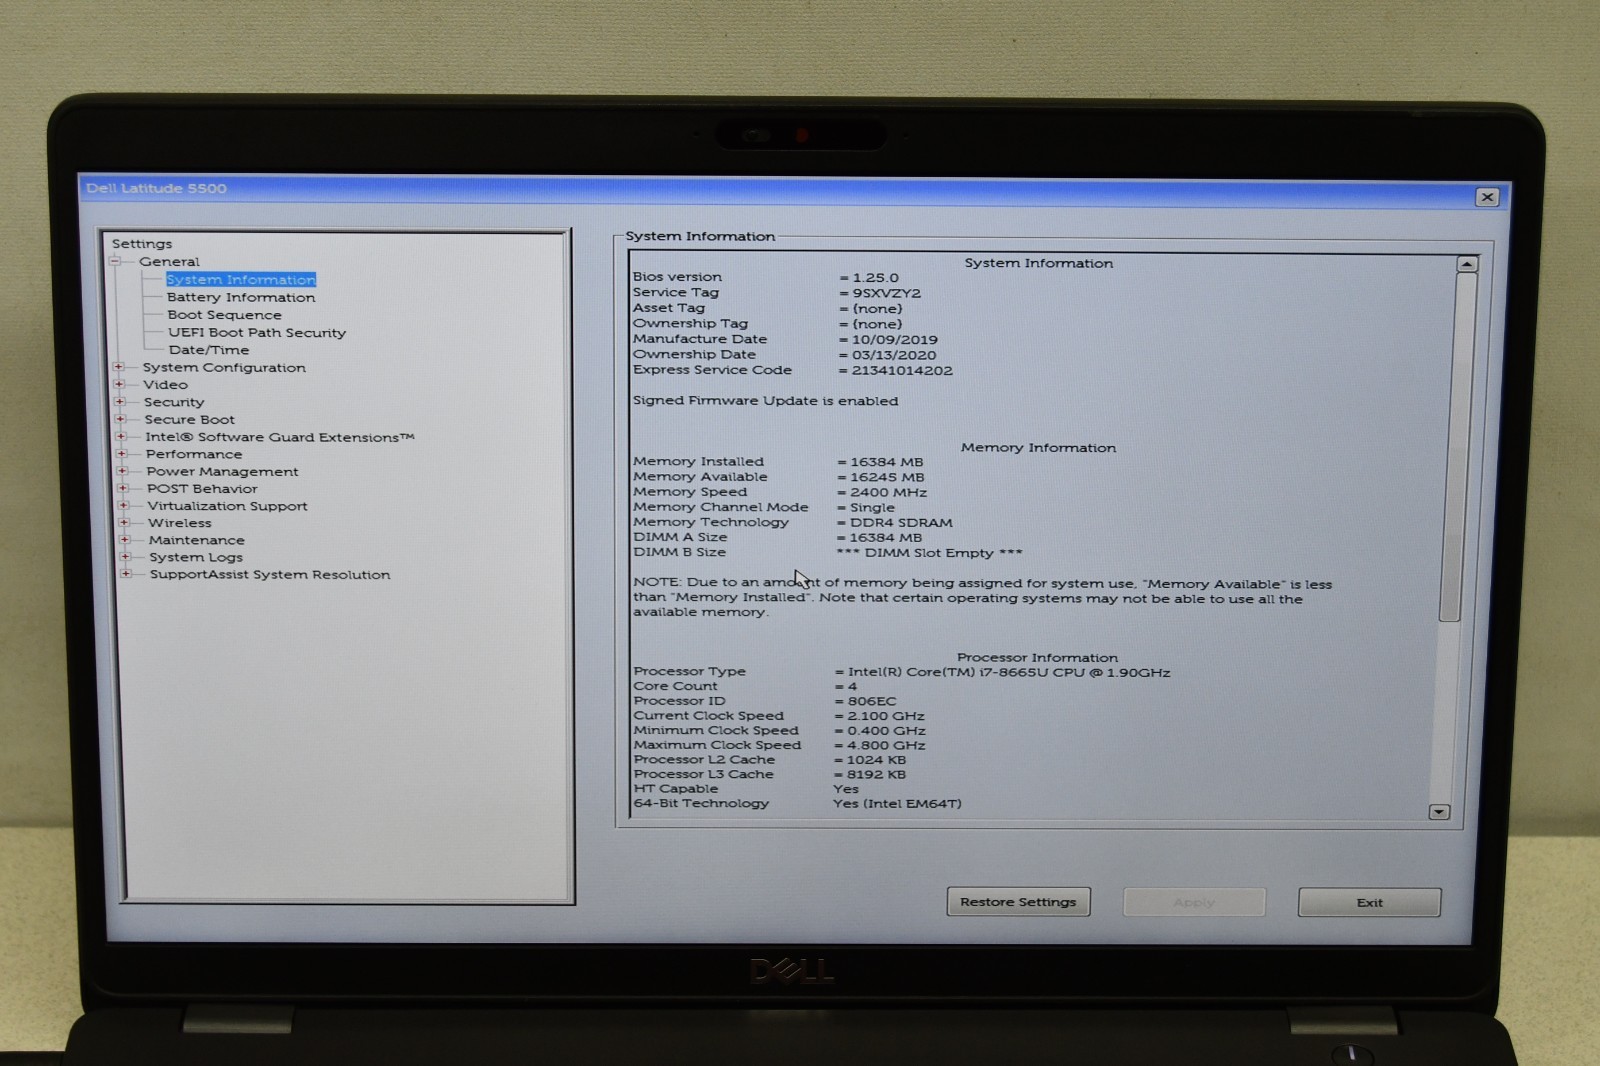Screen dimensions: 1600x1066
Task: Click the Bios version value 1.25.0
Action: [x=875, y=278]
